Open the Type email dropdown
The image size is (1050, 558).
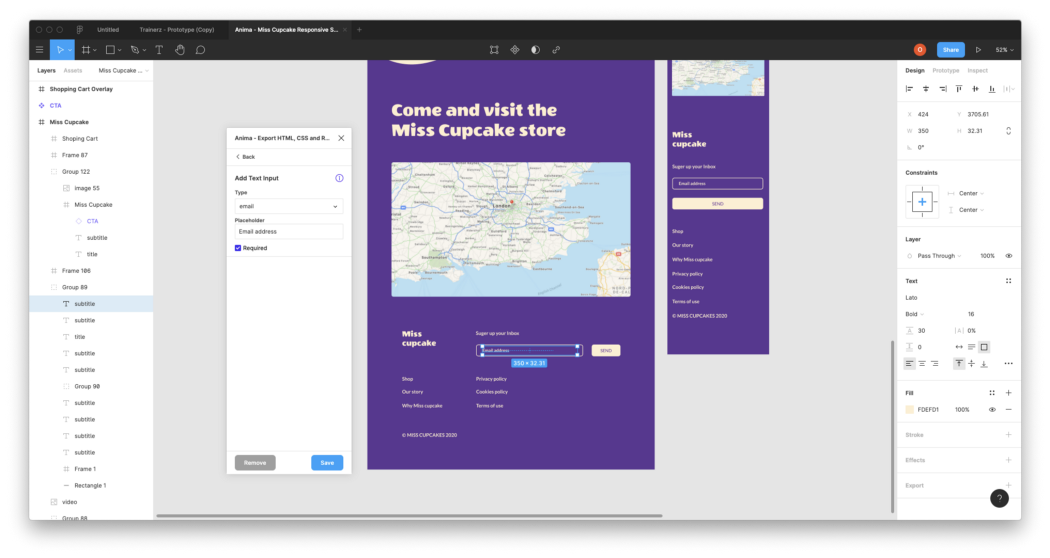289,206
